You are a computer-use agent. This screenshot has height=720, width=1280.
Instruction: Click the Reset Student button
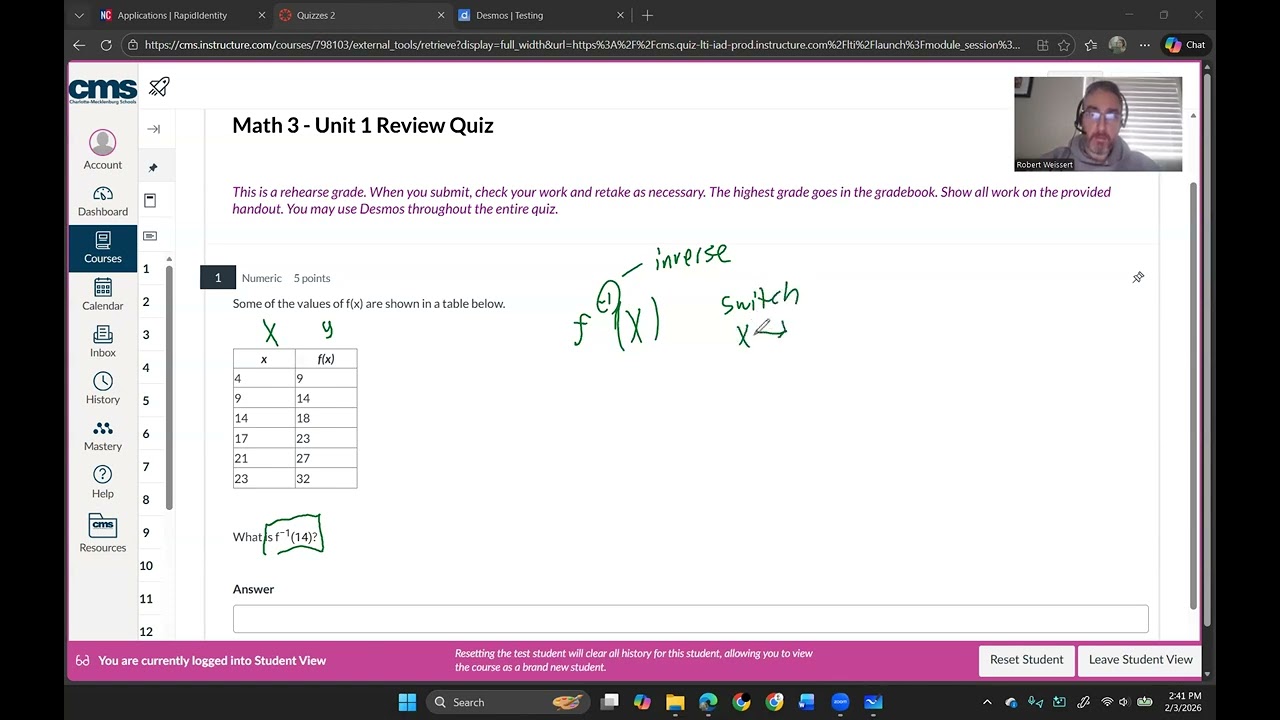1026,660
